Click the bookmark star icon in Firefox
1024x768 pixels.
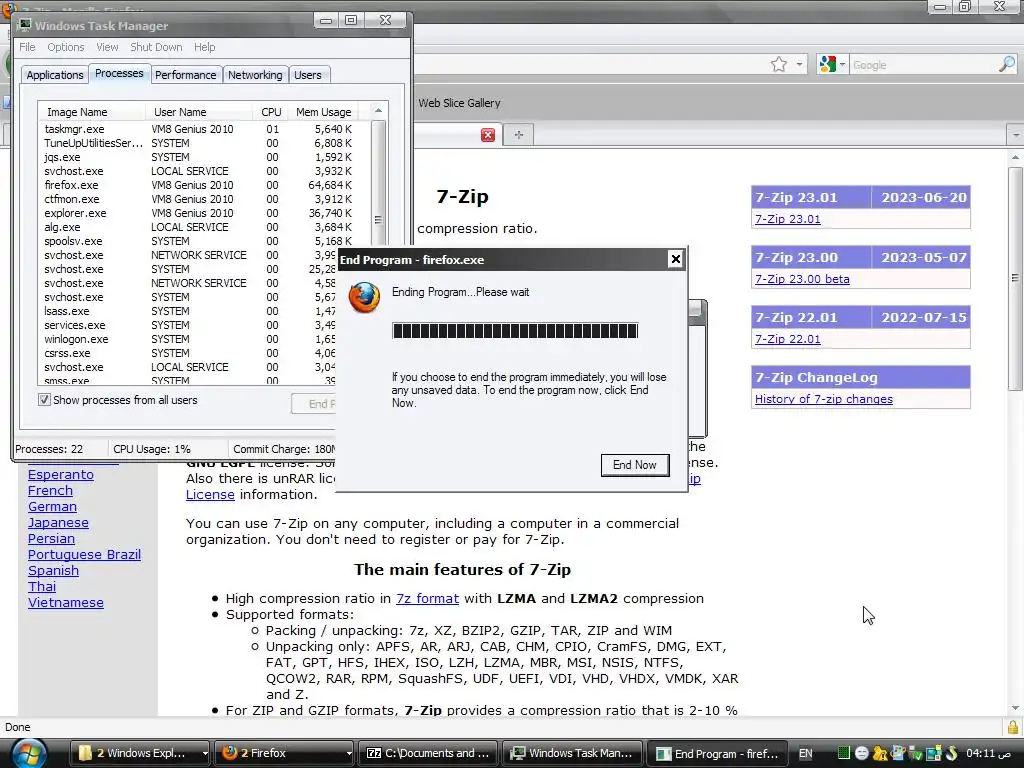click(x=778, y=65)
